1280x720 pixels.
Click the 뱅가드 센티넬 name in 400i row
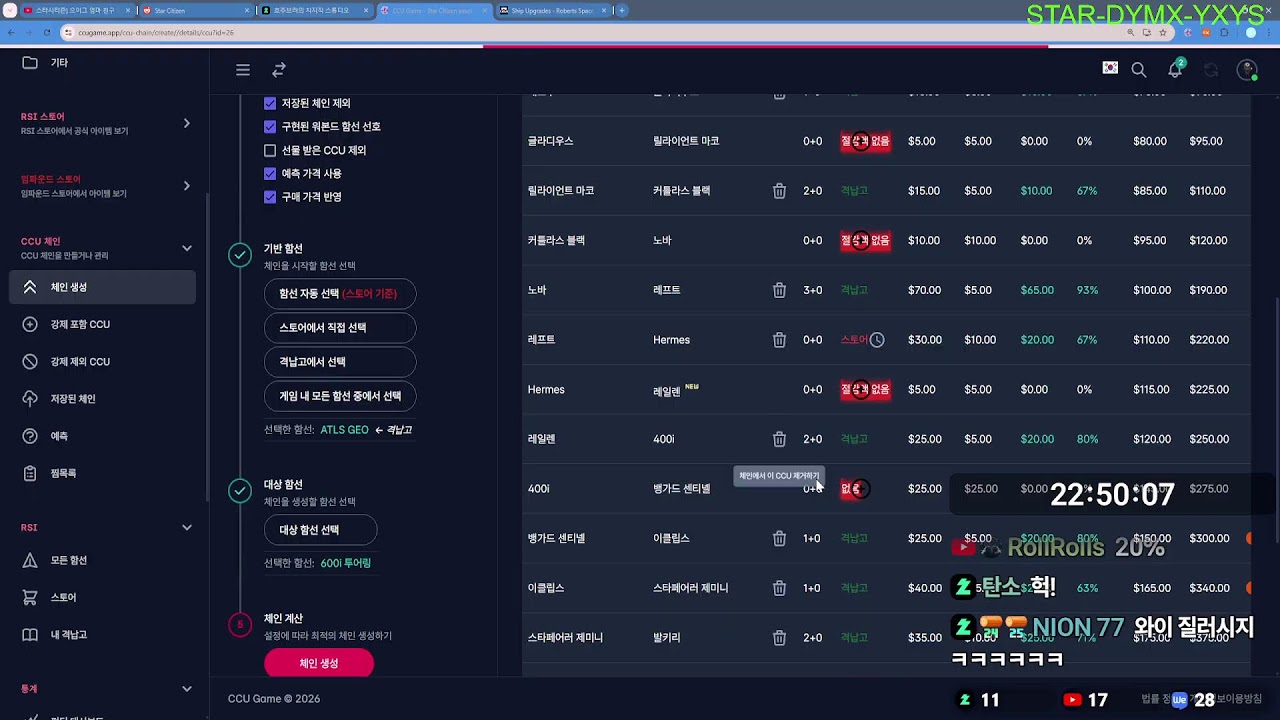(682, 489)
